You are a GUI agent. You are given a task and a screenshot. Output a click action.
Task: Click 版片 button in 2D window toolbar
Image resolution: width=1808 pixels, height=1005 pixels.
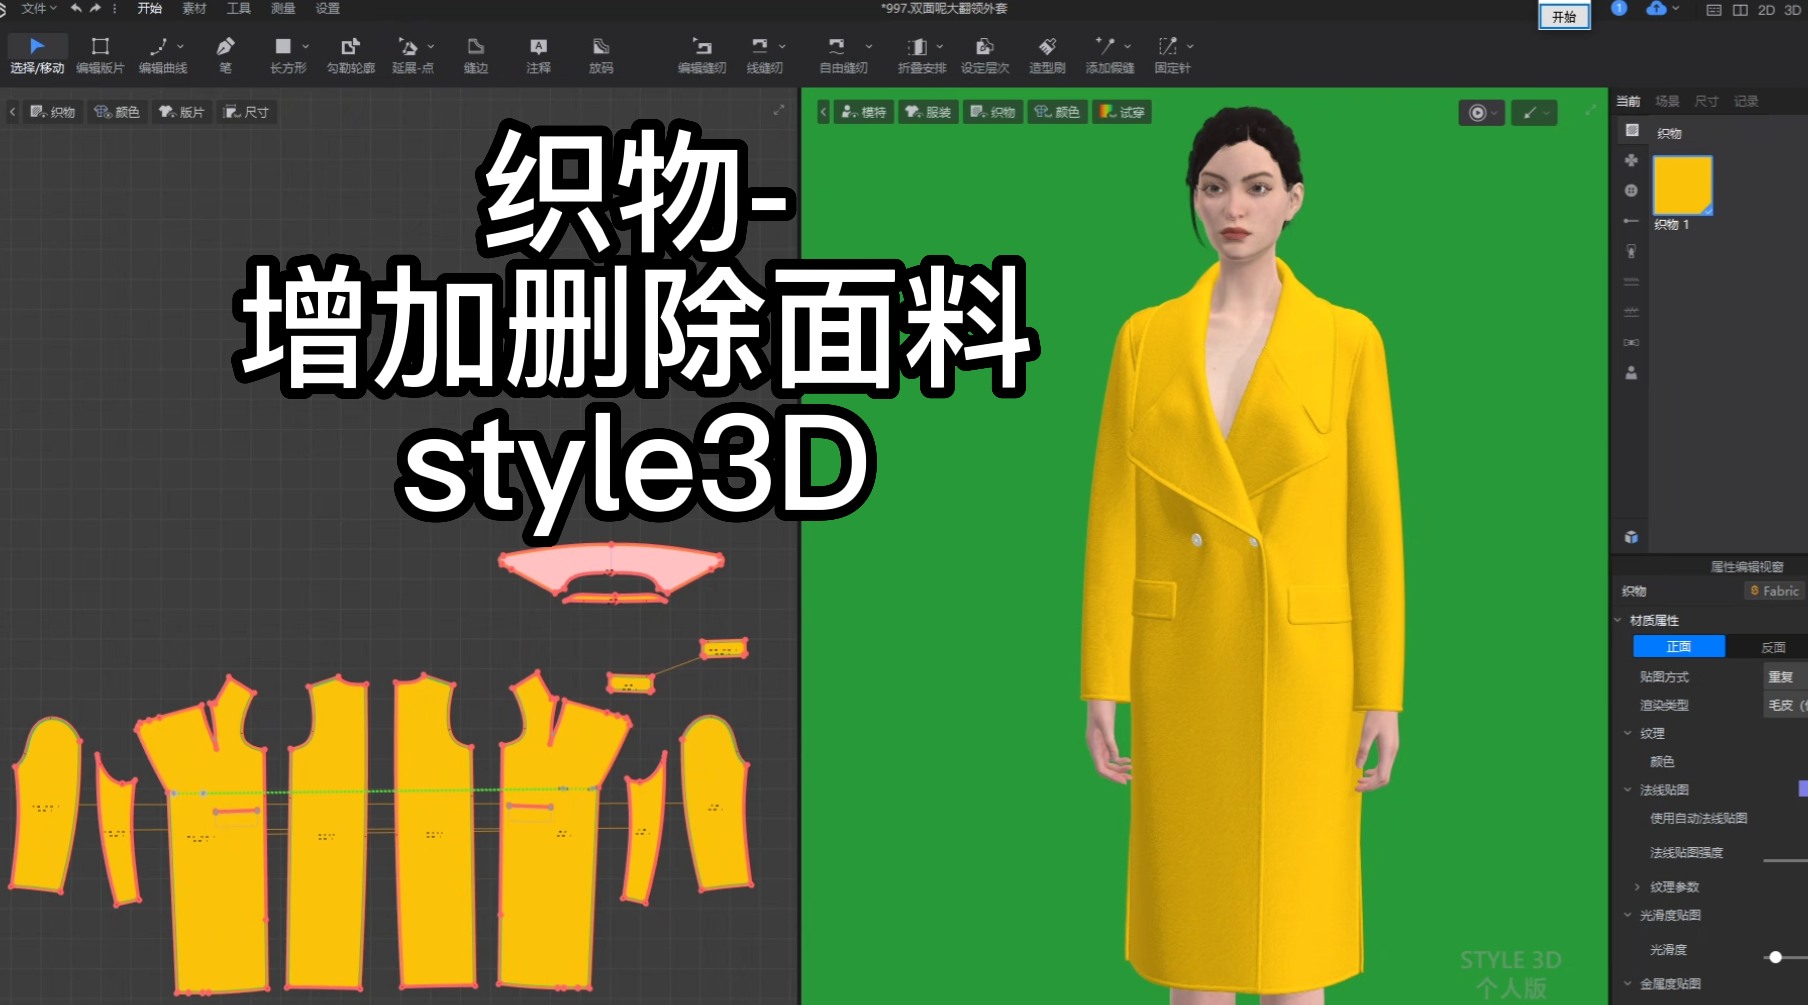(x=182, y=112)
